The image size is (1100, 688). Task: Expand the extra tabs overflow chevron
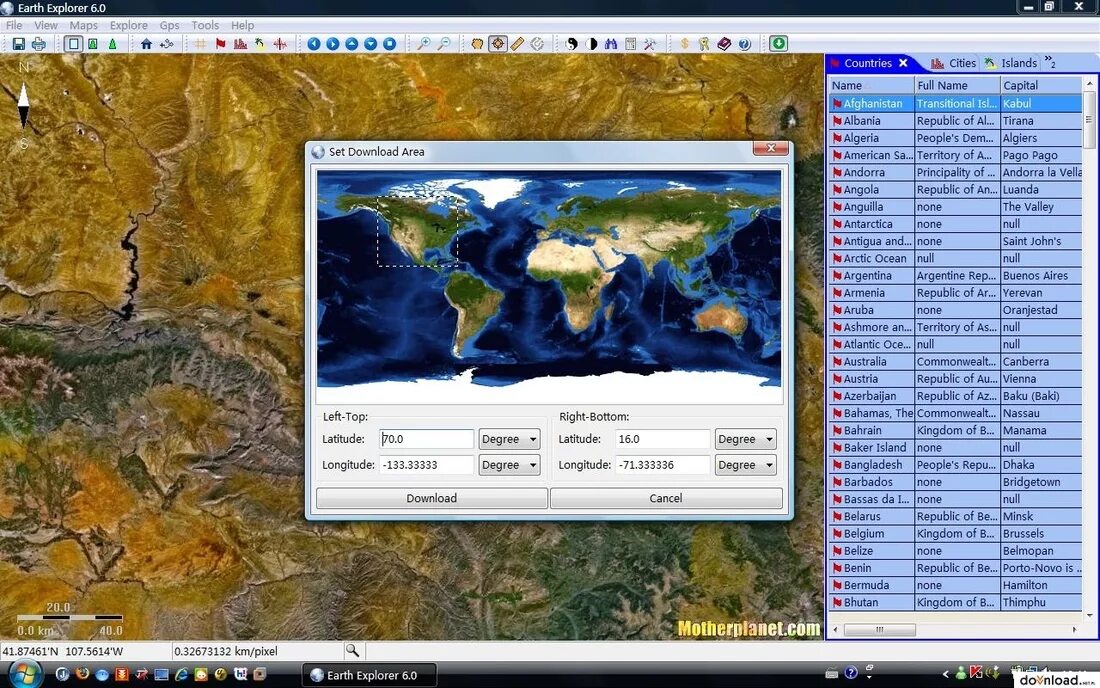[x=1050, y=62]
